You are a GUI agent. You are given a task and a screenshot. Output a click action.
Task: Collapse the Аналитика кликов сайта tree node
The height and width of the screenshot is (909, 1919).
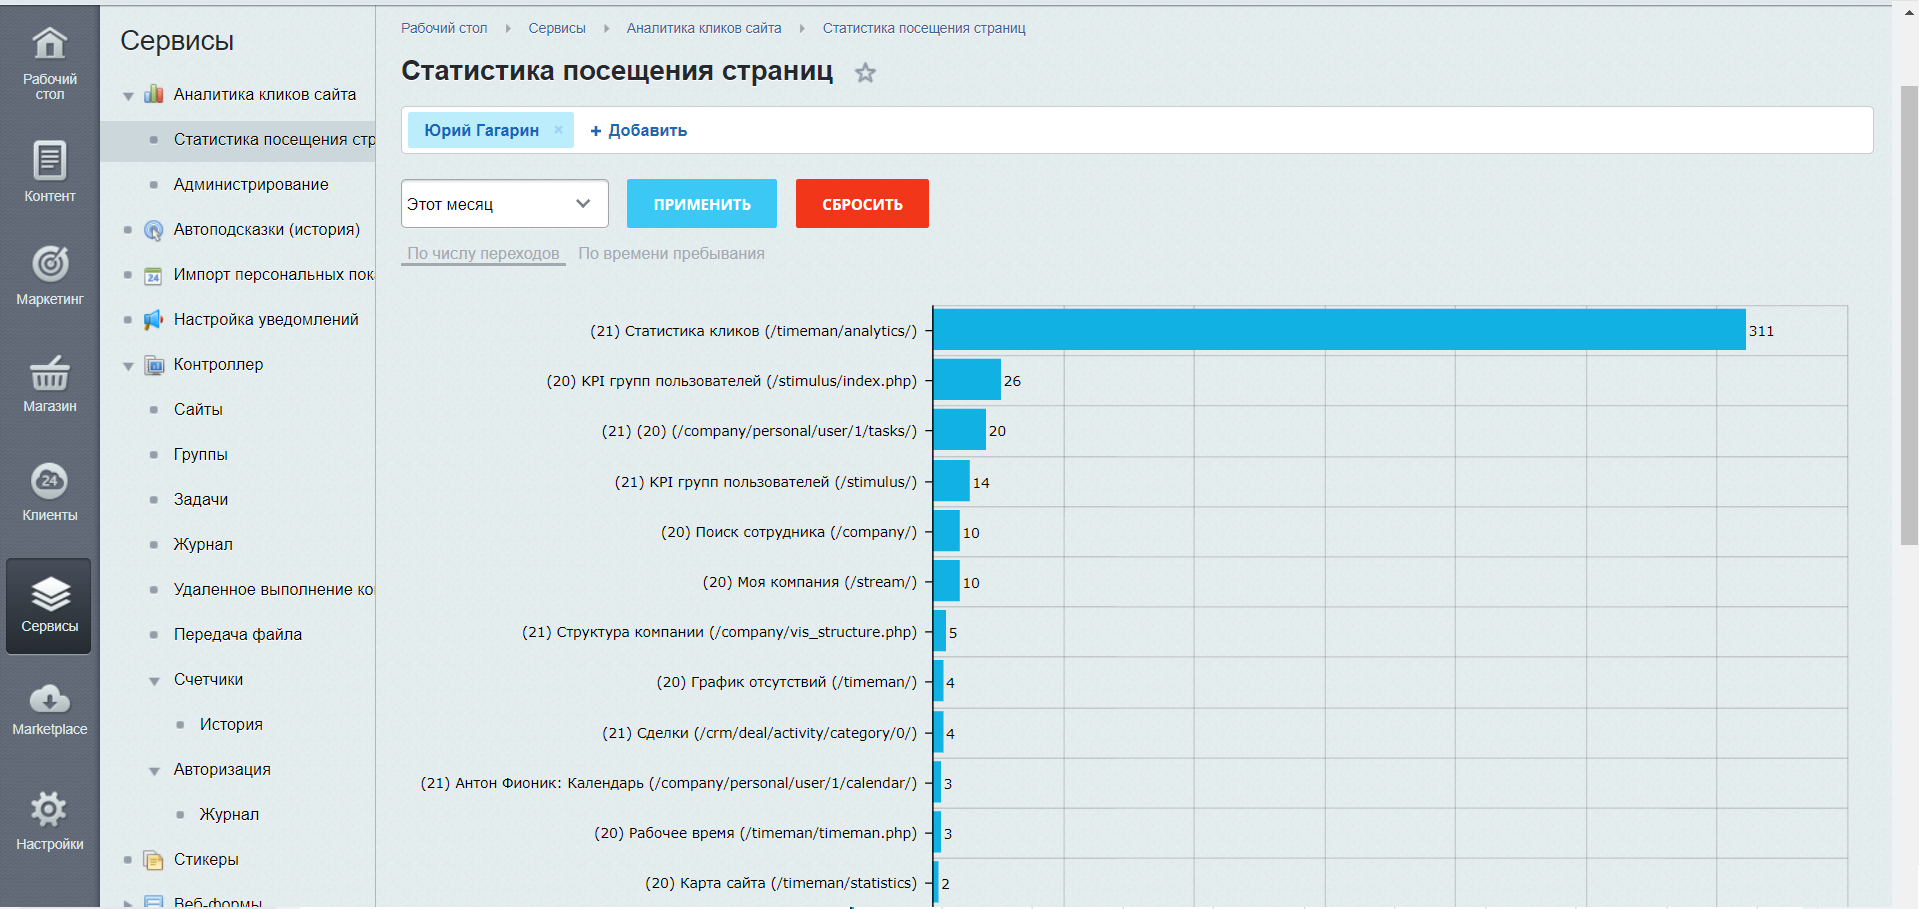tap(128, 96)
